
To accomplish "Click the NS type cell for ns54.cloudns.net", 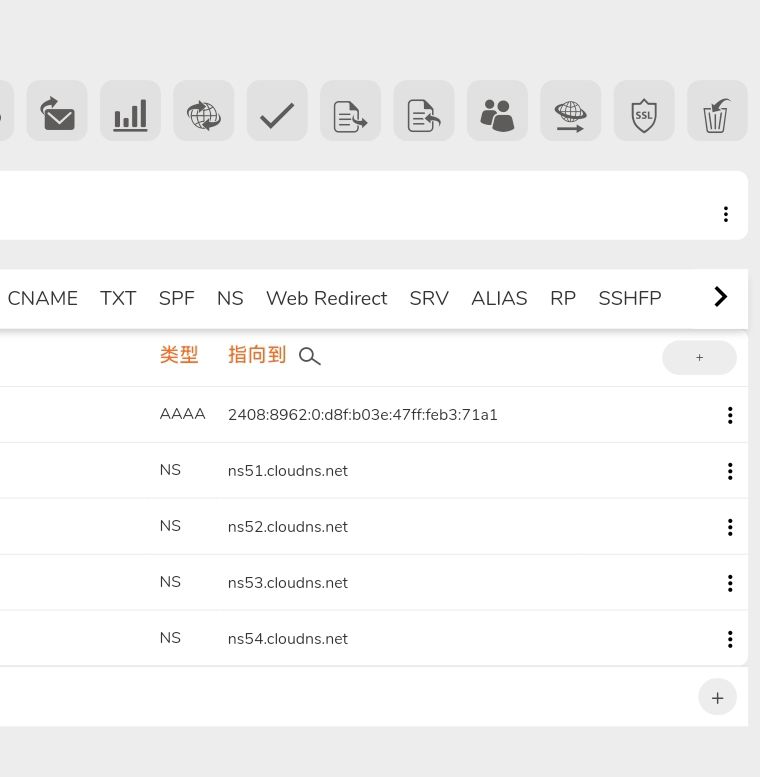I will click(x=170, y=638).
